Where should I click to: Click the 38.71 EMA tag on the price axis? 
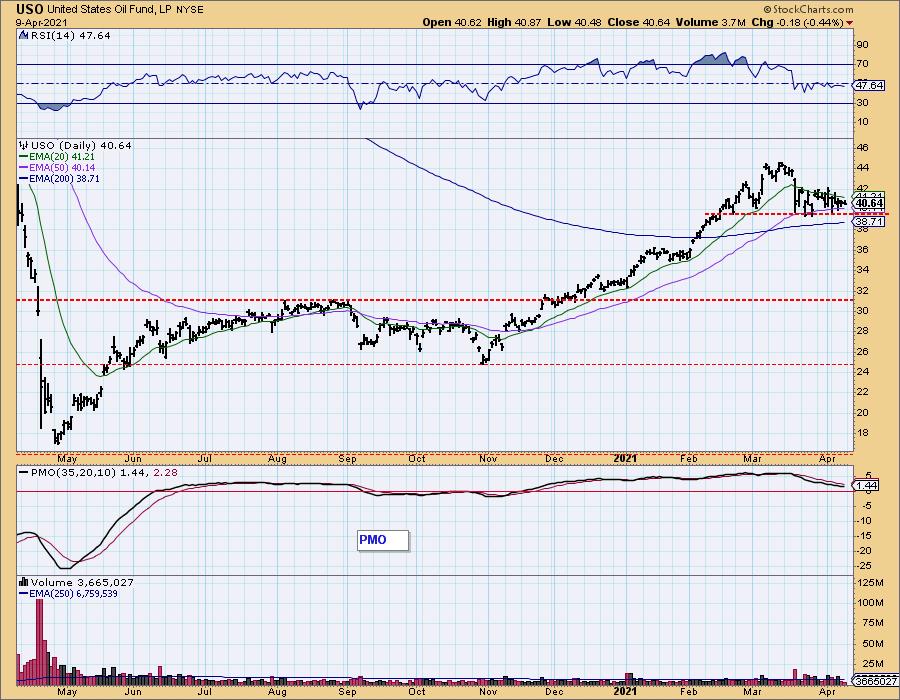(x=869, y=221)
